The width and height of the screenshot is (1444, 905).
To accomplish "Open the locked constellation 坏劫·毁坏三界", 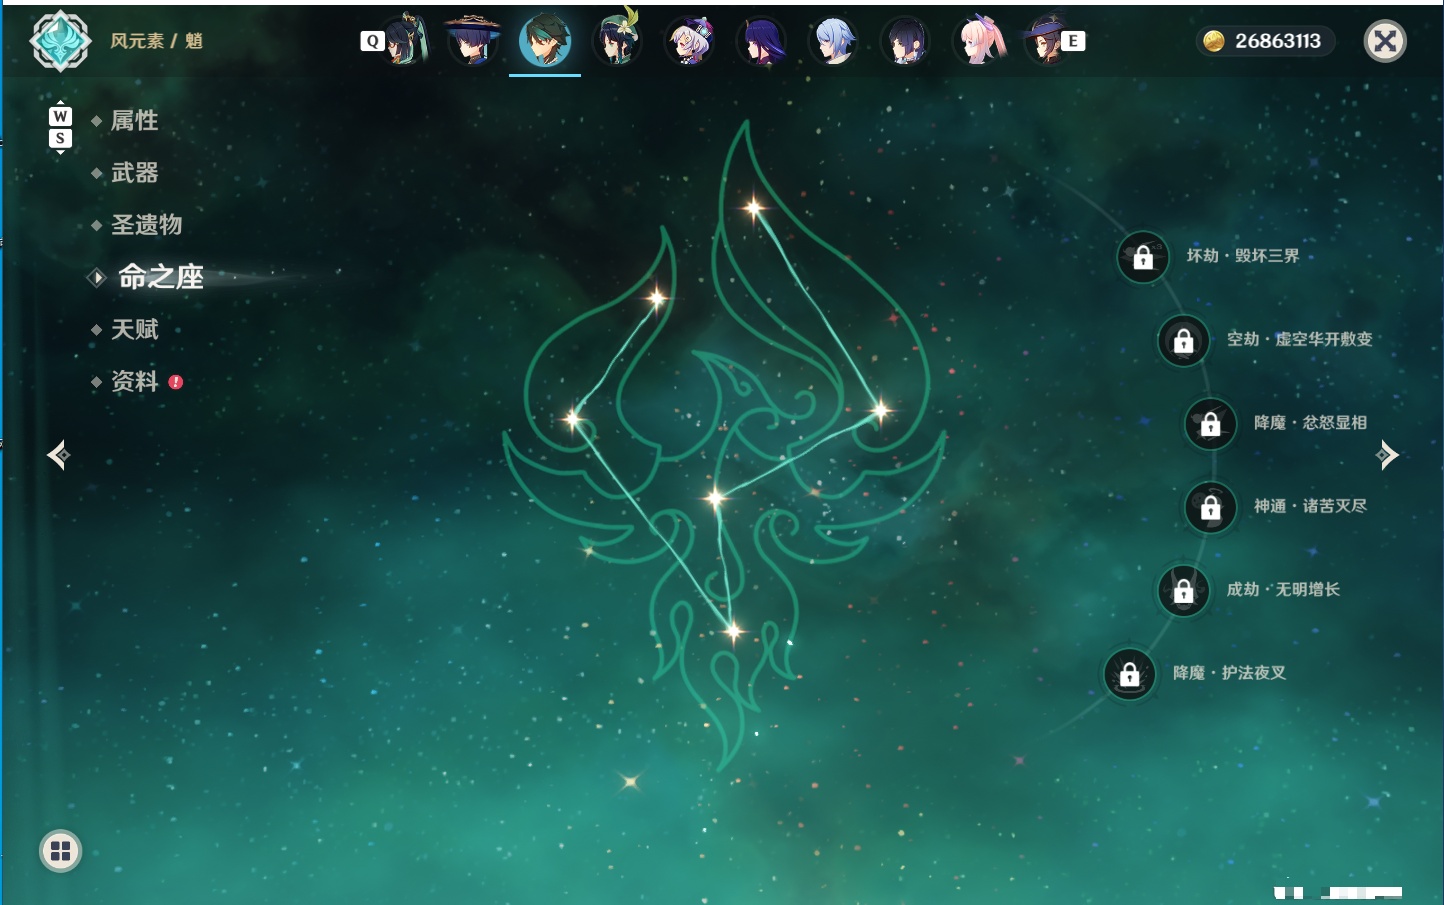I will 1143,257.
